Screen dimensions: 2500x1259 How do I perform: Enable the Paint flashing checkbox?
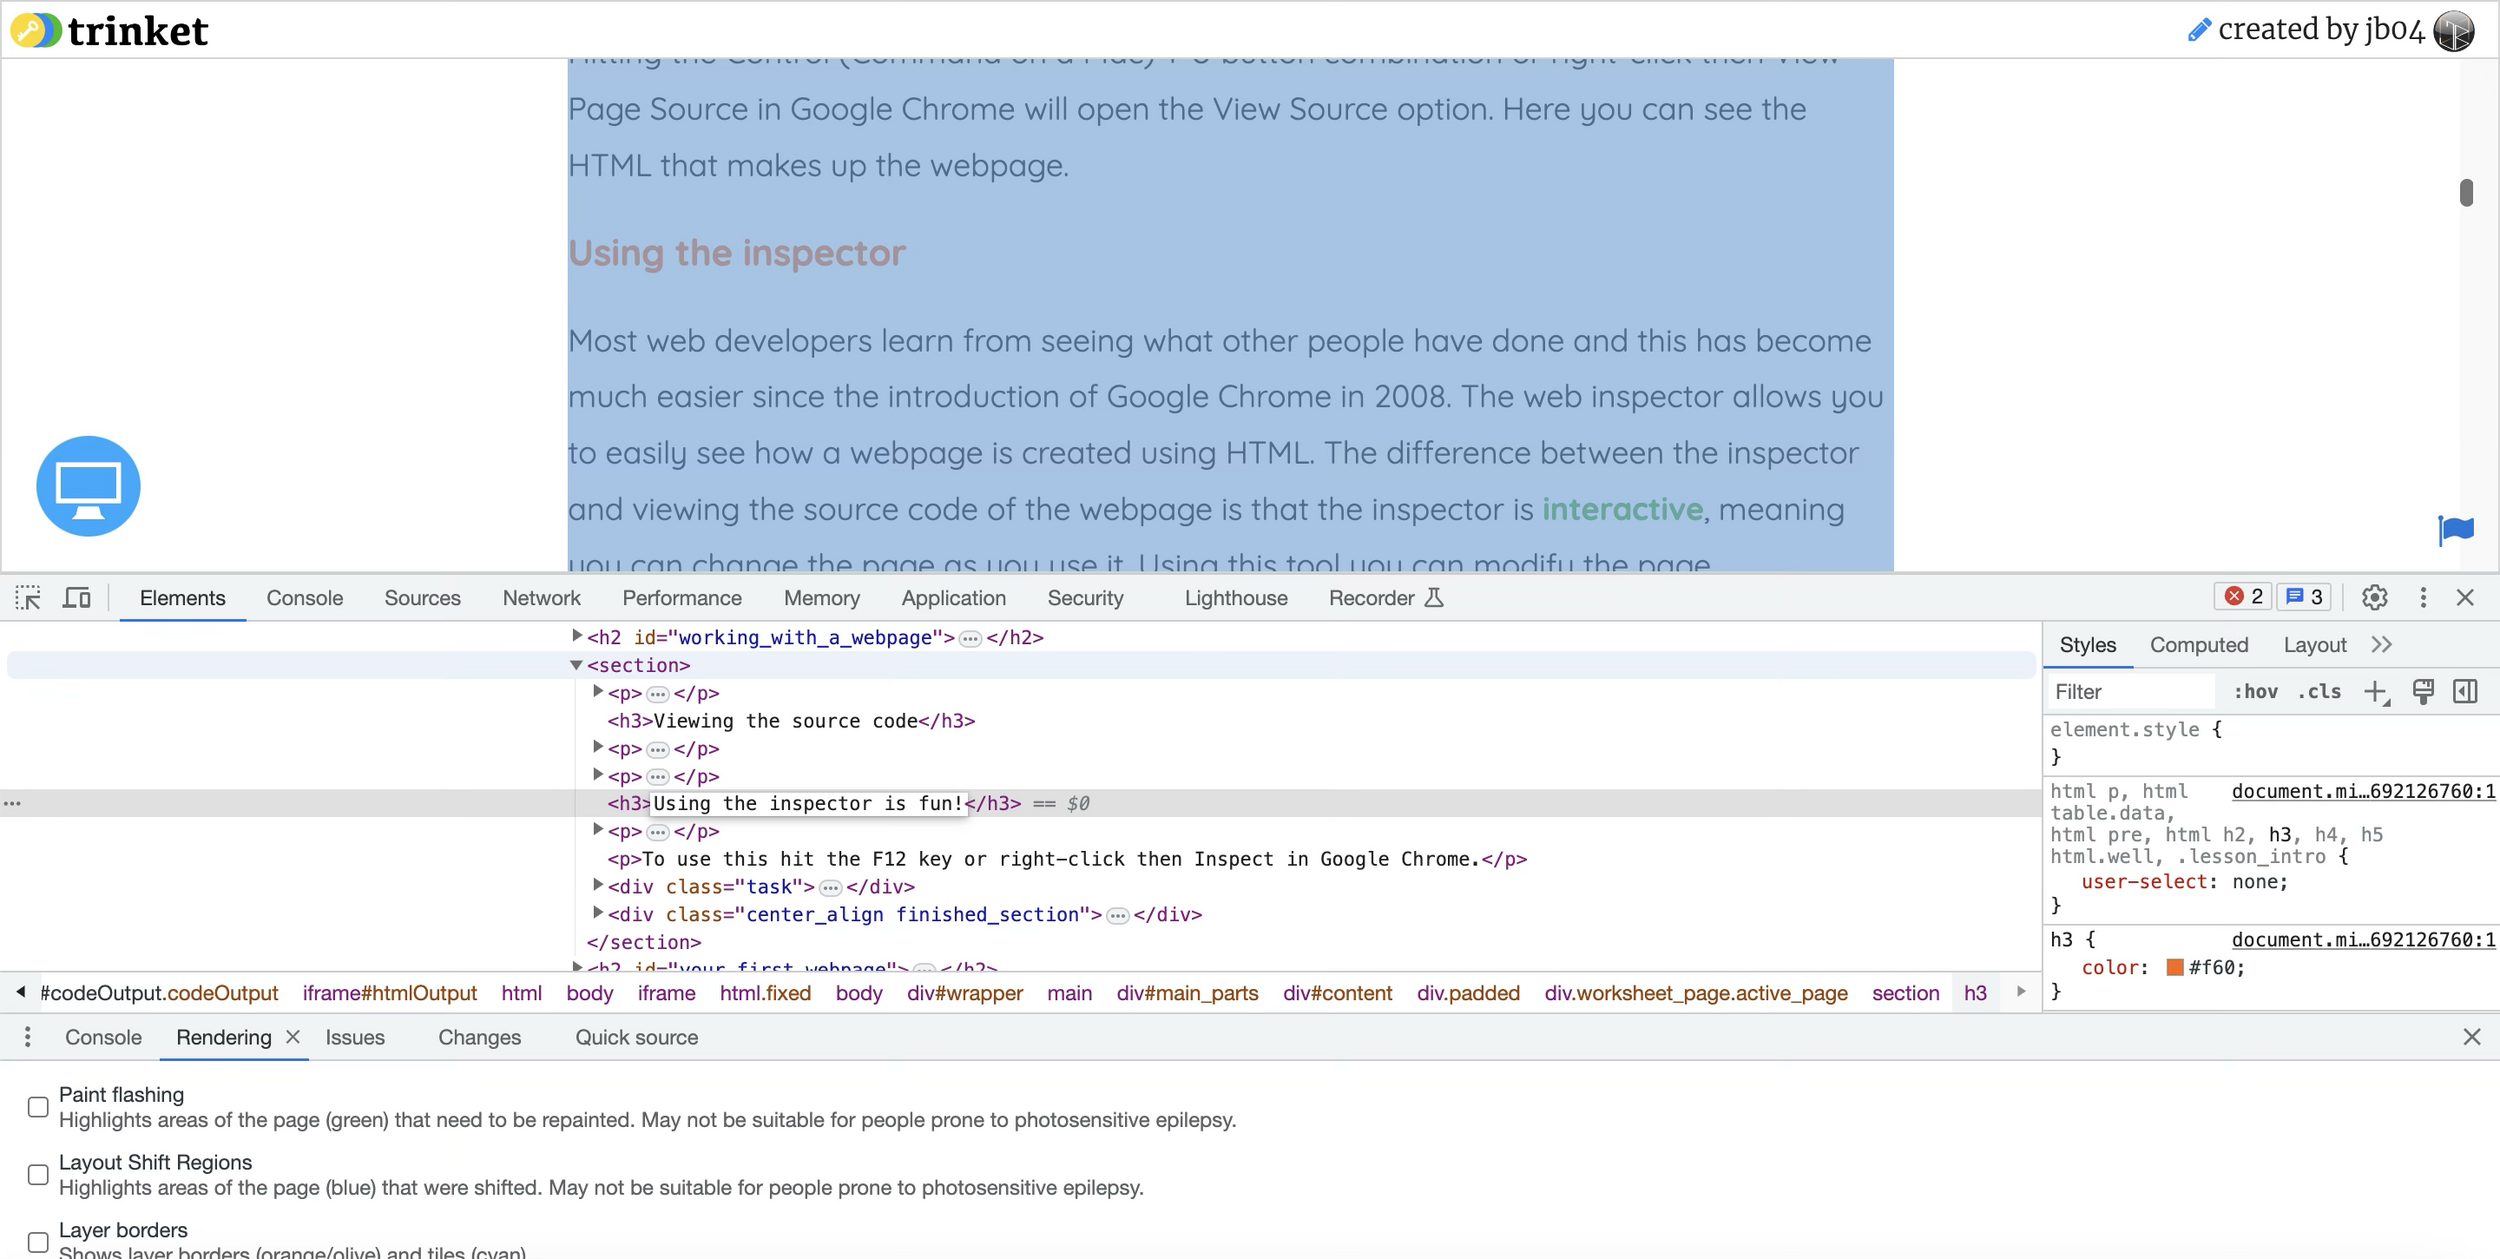click(x=38, y=1107)
